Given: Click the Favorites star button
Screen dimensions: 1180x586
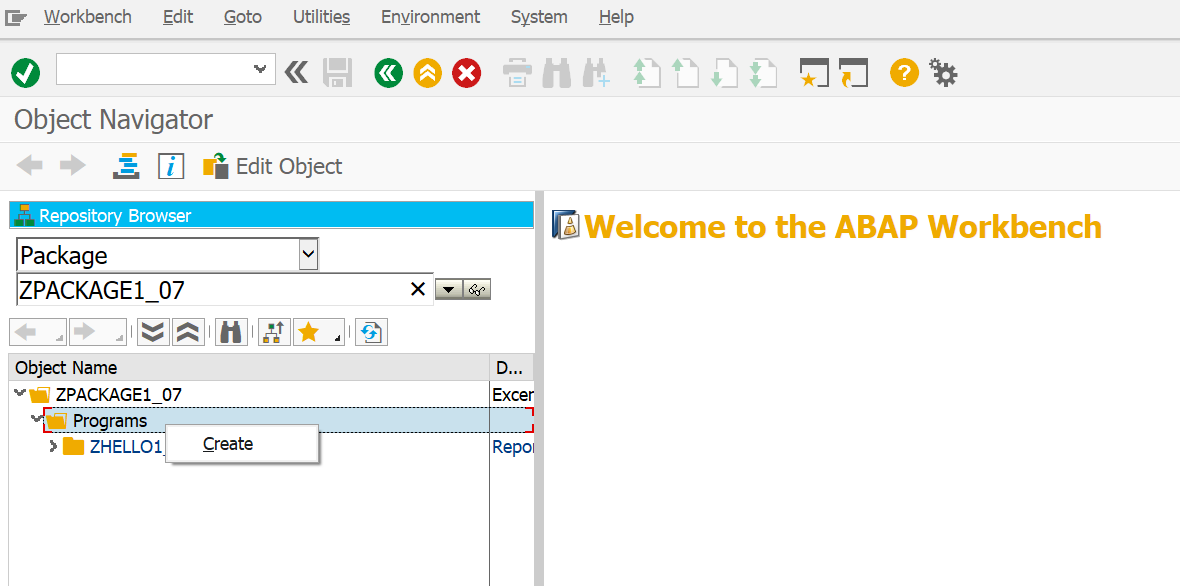Looking at the screenshot, I should 318,332.
